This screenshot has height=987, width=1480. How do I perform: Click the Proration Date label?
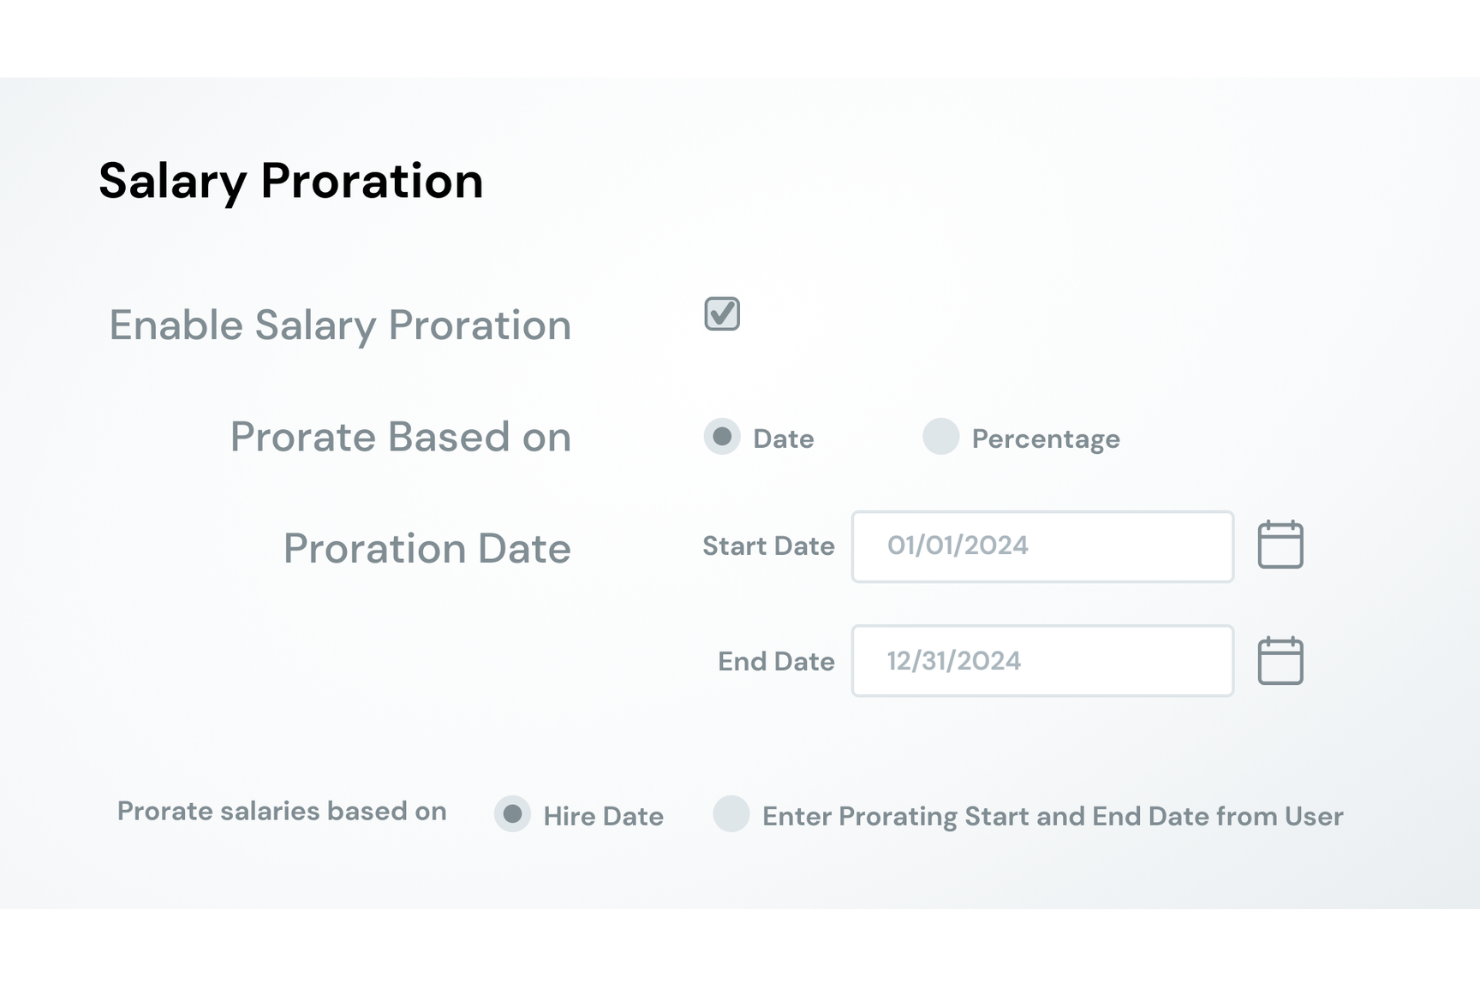(427, 547)
